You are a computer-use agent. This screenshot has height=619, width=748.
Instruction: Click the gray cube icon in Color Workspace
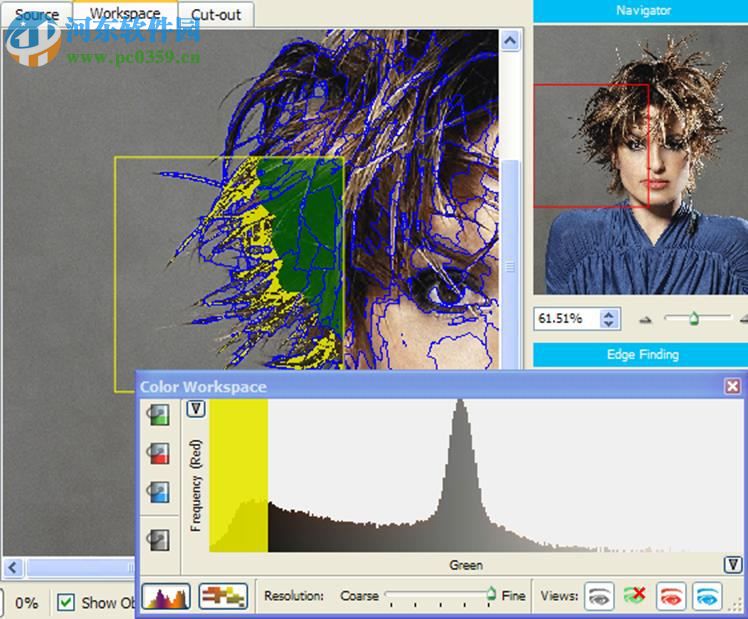point(157,540)
